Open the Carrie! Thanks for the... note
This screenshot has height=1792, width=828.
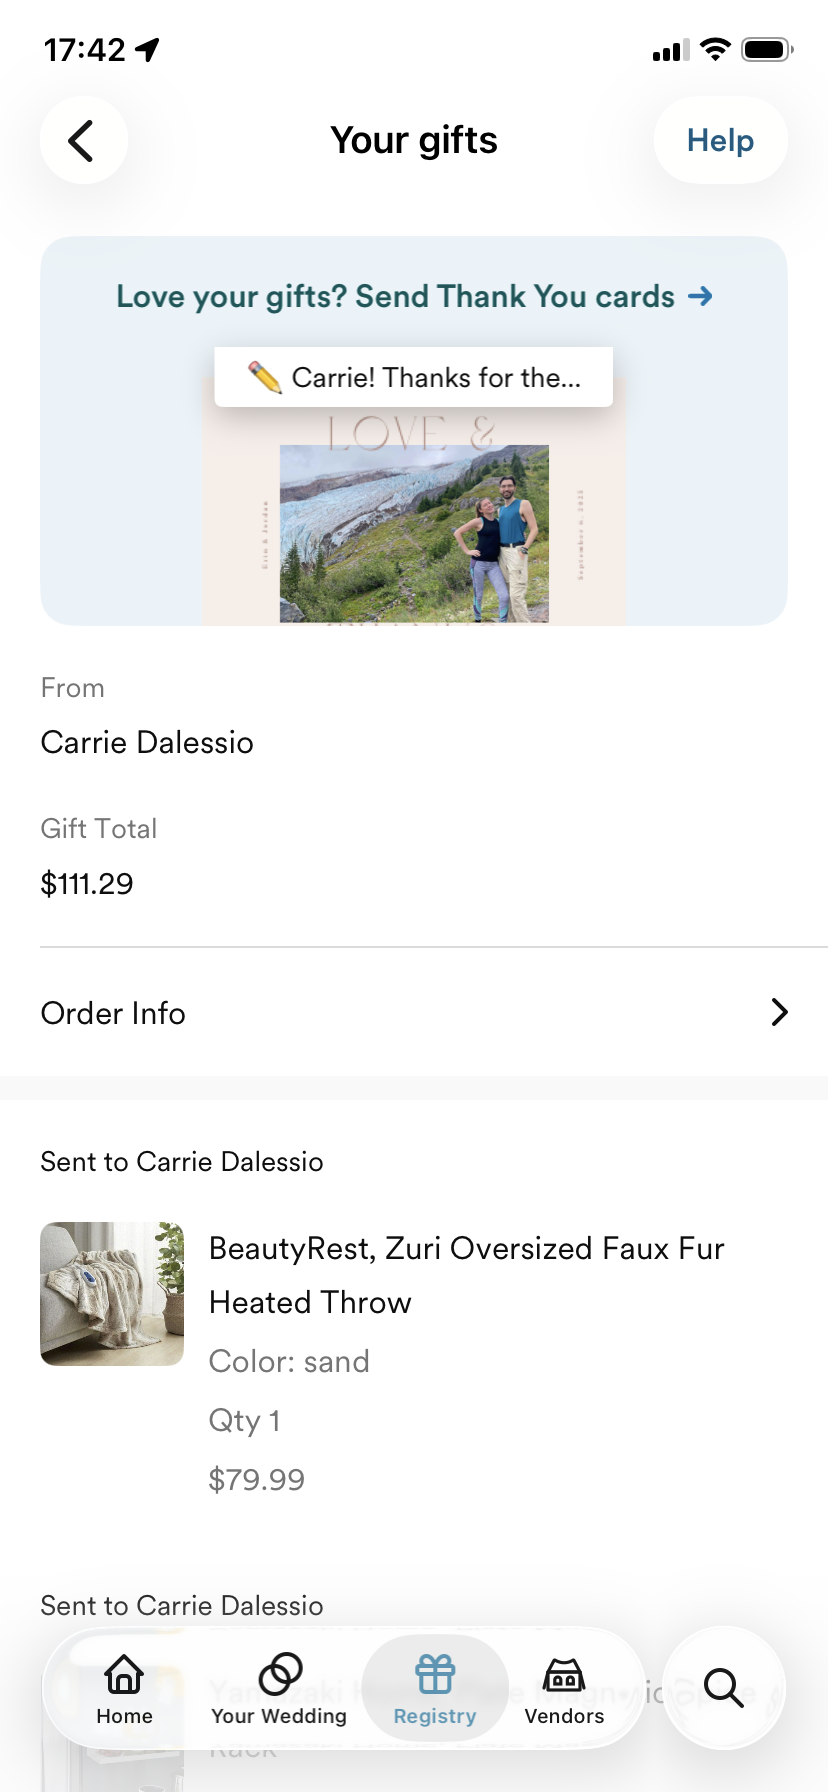414,377
